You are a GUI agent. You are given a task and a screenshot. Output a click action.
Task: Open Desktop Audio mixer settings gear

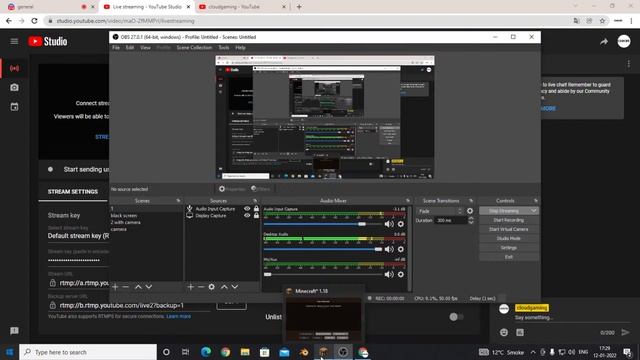pyautogui.click(x=401, y=249)
